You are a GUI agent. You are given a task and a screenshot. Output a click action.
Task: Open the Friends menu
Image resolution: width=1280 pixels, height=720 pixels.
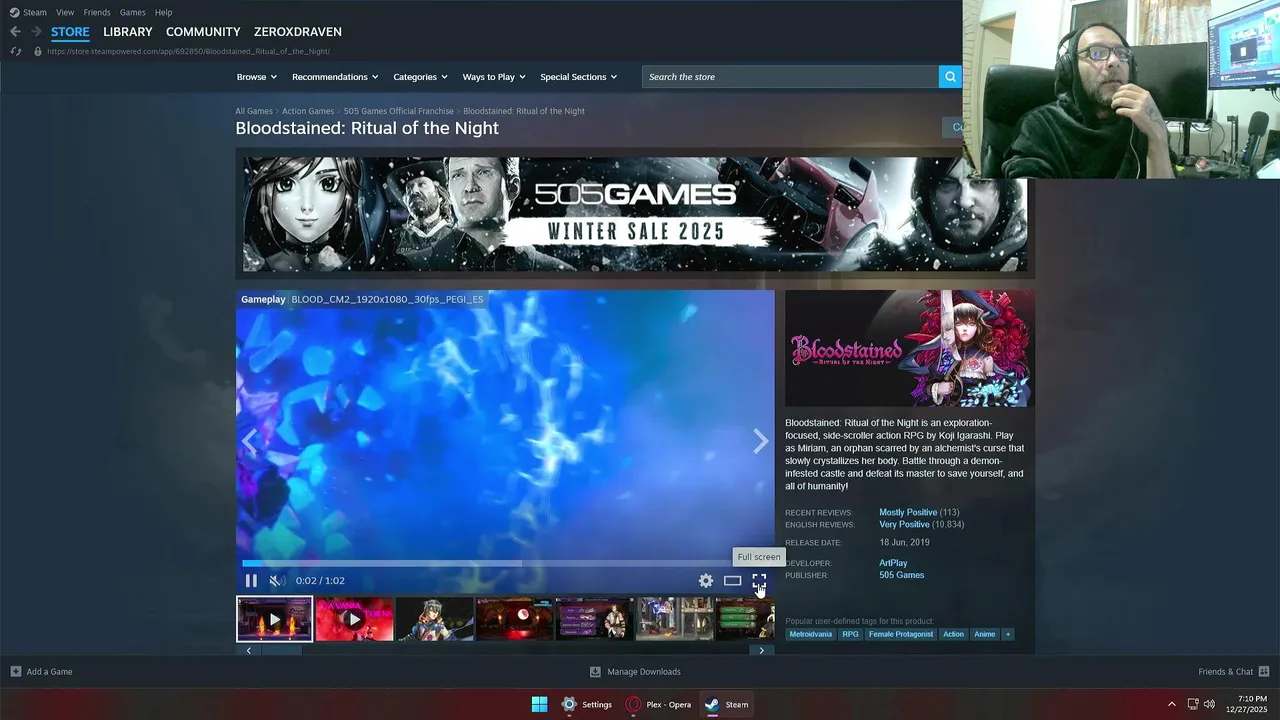point(97,12)
